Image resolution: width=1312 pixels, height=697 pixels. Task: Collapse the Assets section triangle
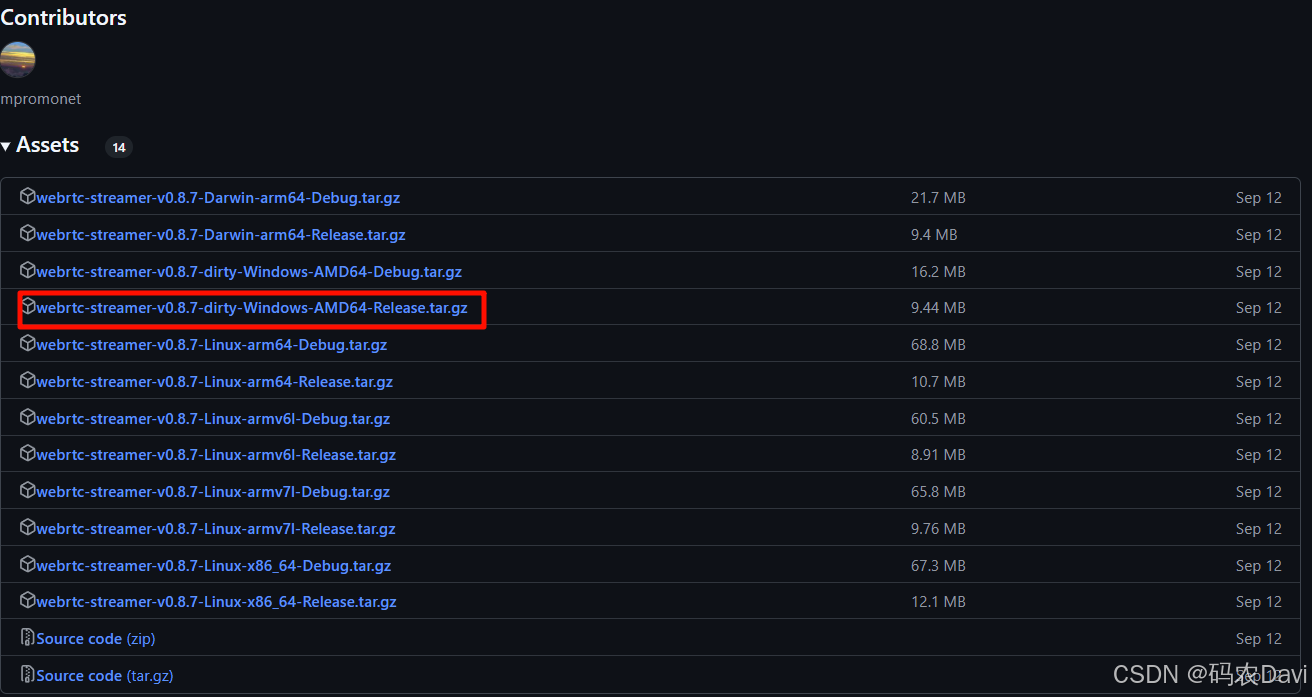[6, 146]
